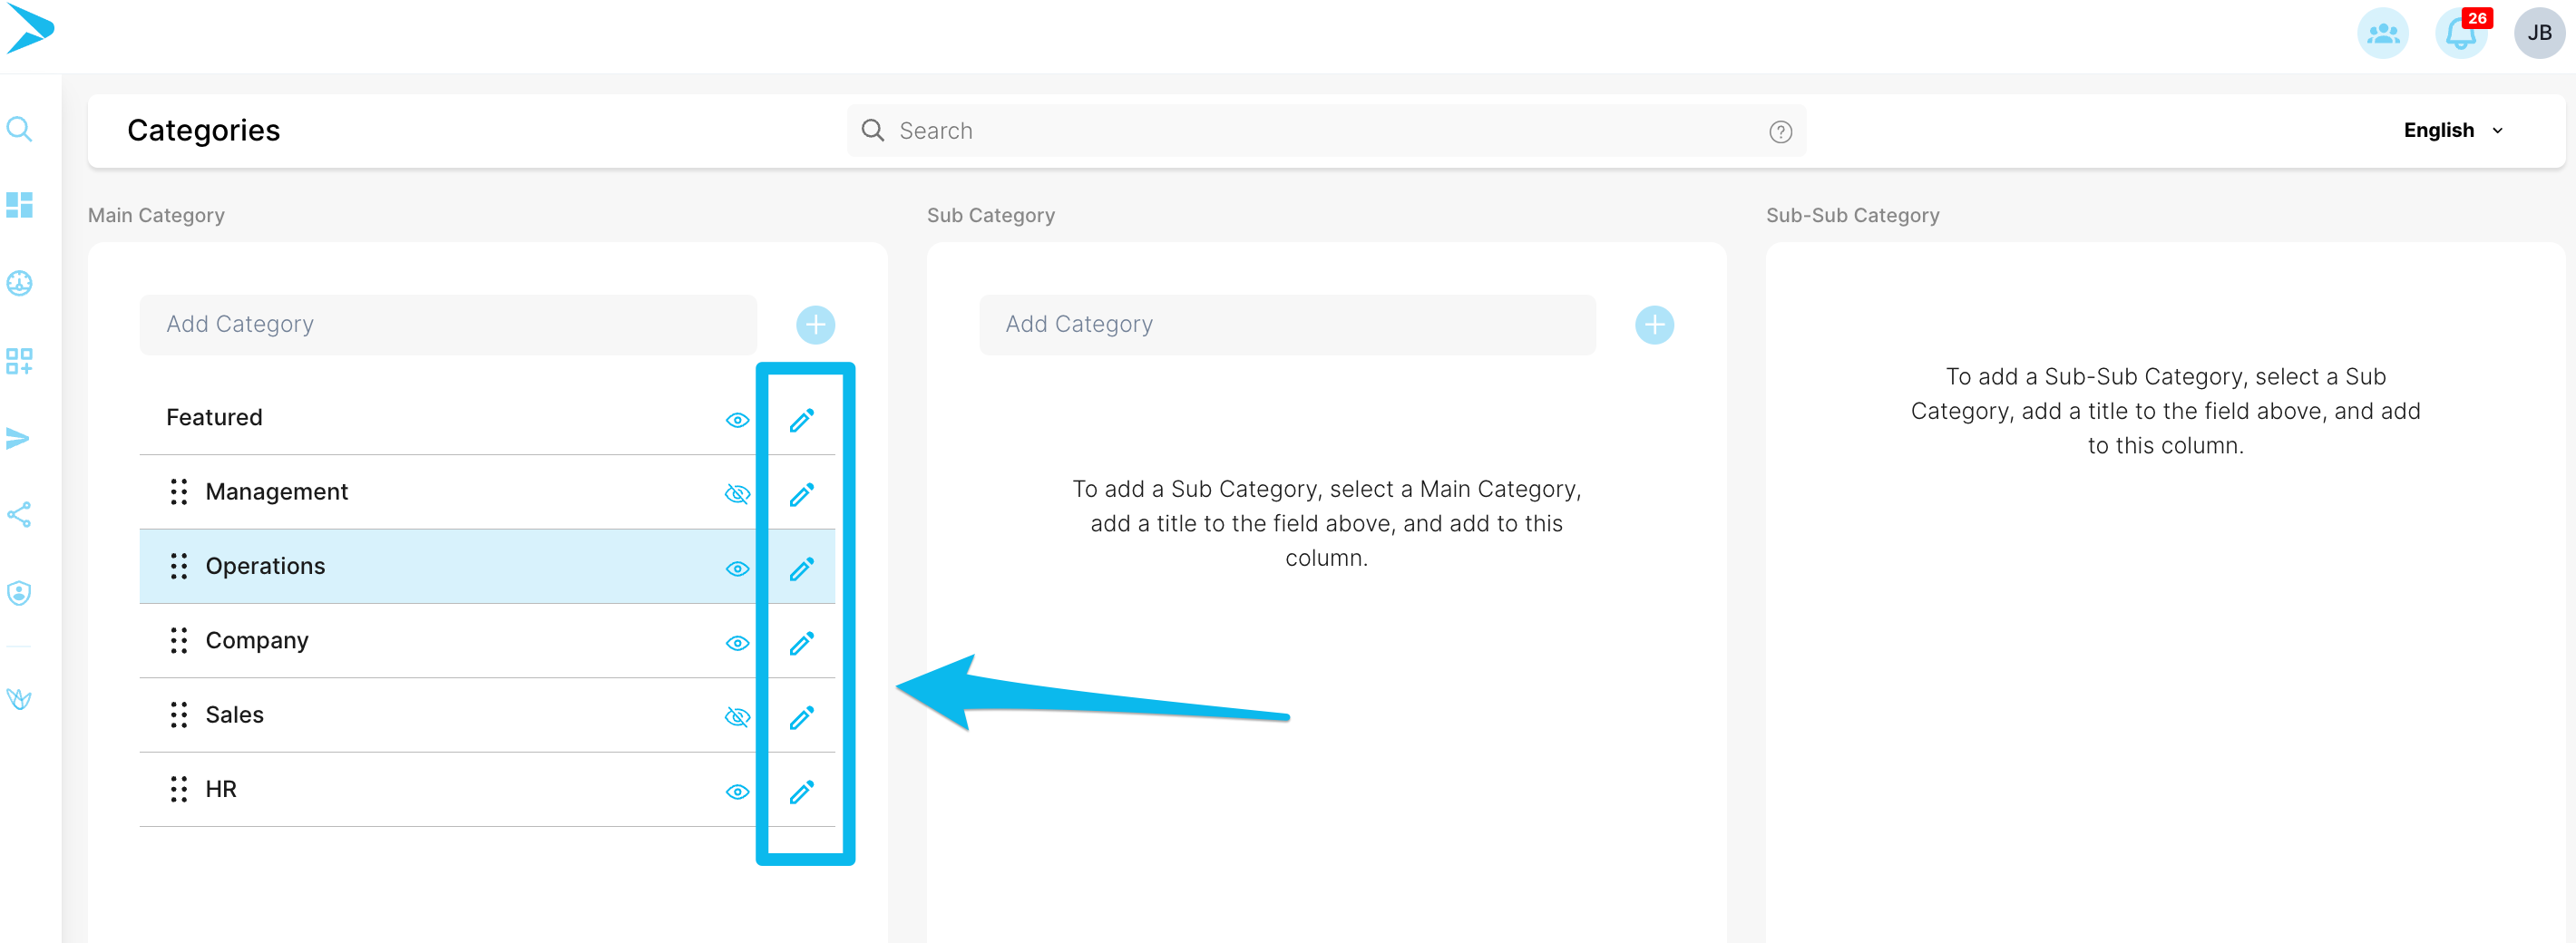Select the HR main category
The width and height of the screenshot is (2576, 943).
[x=221, y=789]
